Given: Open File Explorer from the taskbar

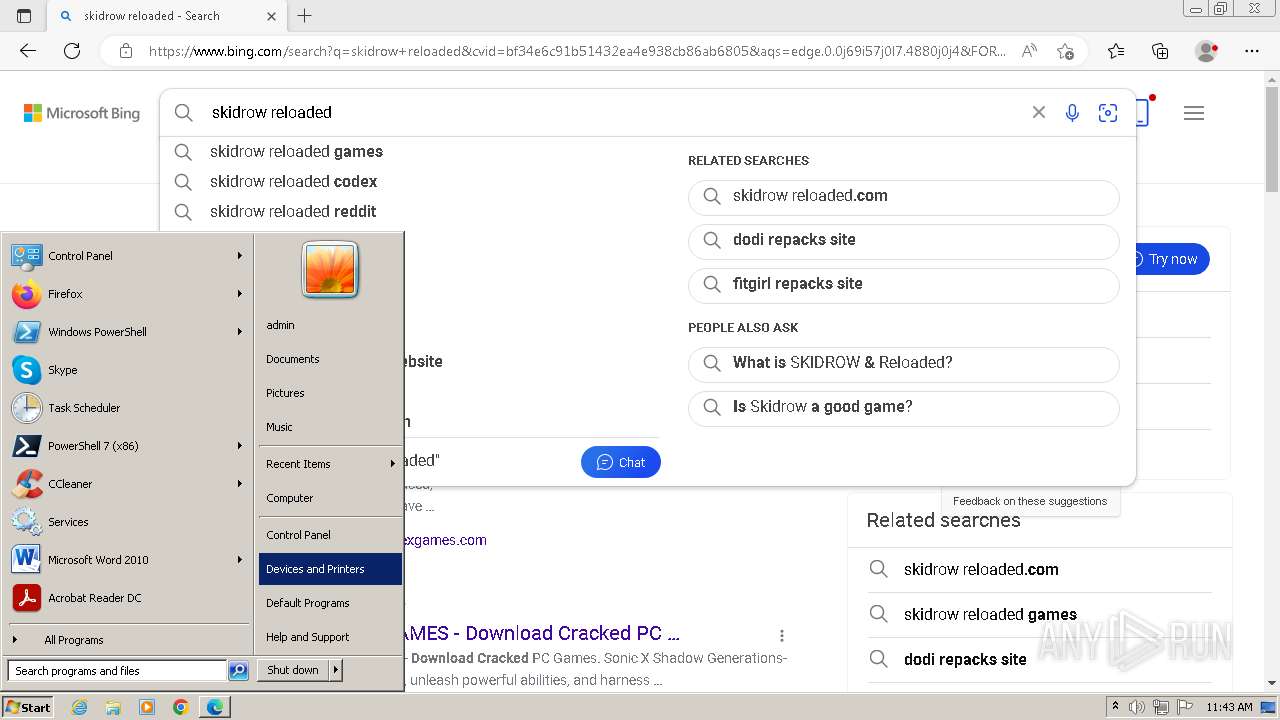Looking at the screenshot, I should pyautogui.click(x=113, y=707).
